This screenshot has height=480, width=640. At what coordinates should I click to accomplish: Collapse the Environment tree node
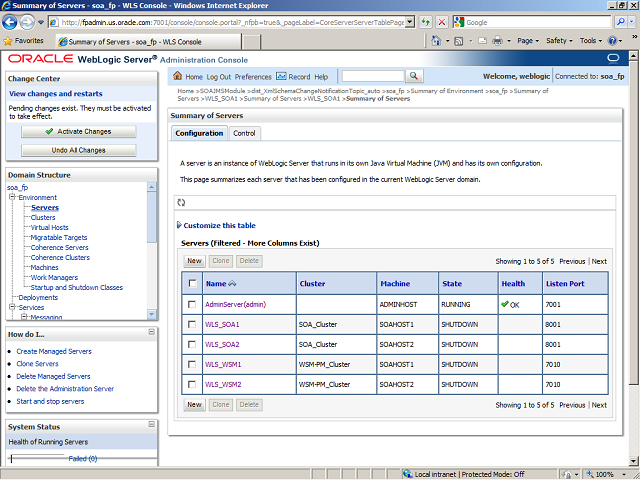[11, 198]
